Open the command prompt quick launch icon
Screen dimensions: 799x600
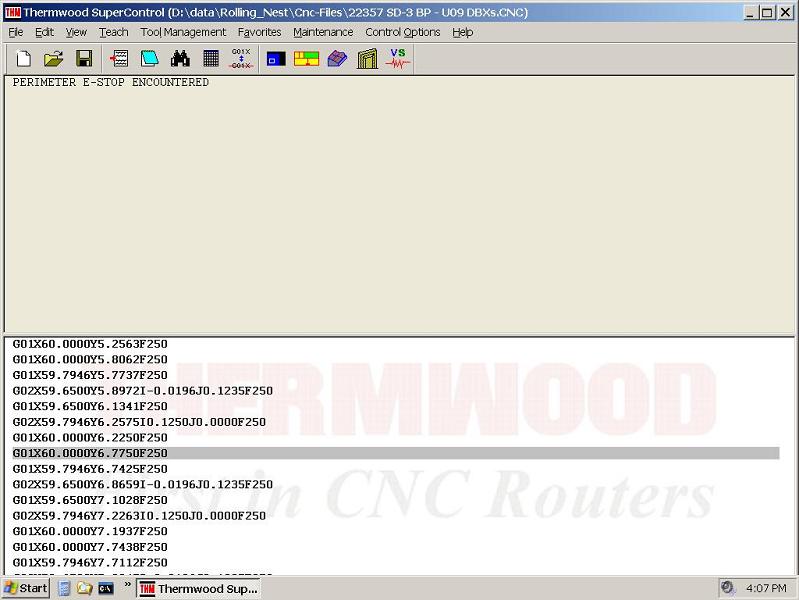pos(106,589)
